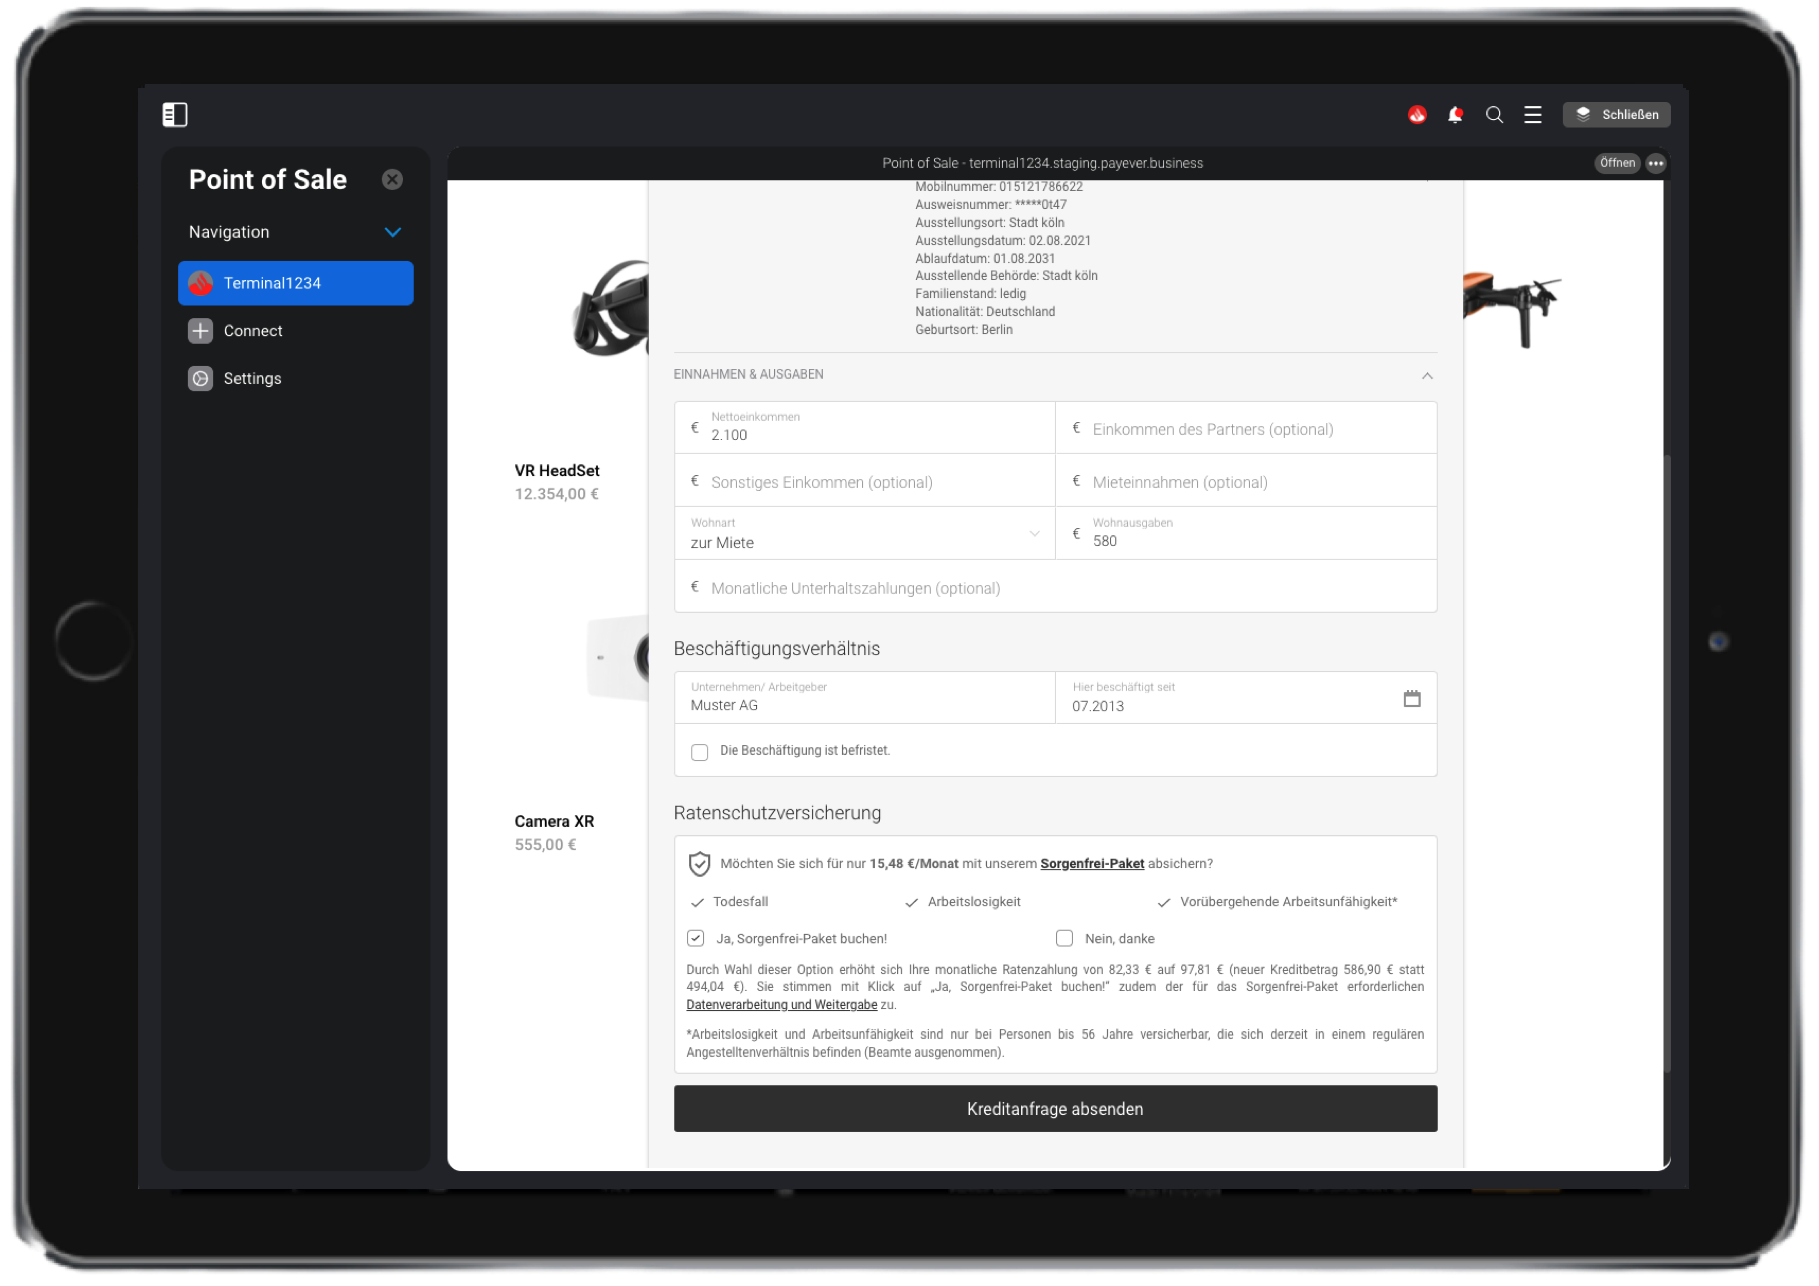
Task: Focus Einkommen des Partners field
Action: pyautogui.click(x=1246, y=428)
